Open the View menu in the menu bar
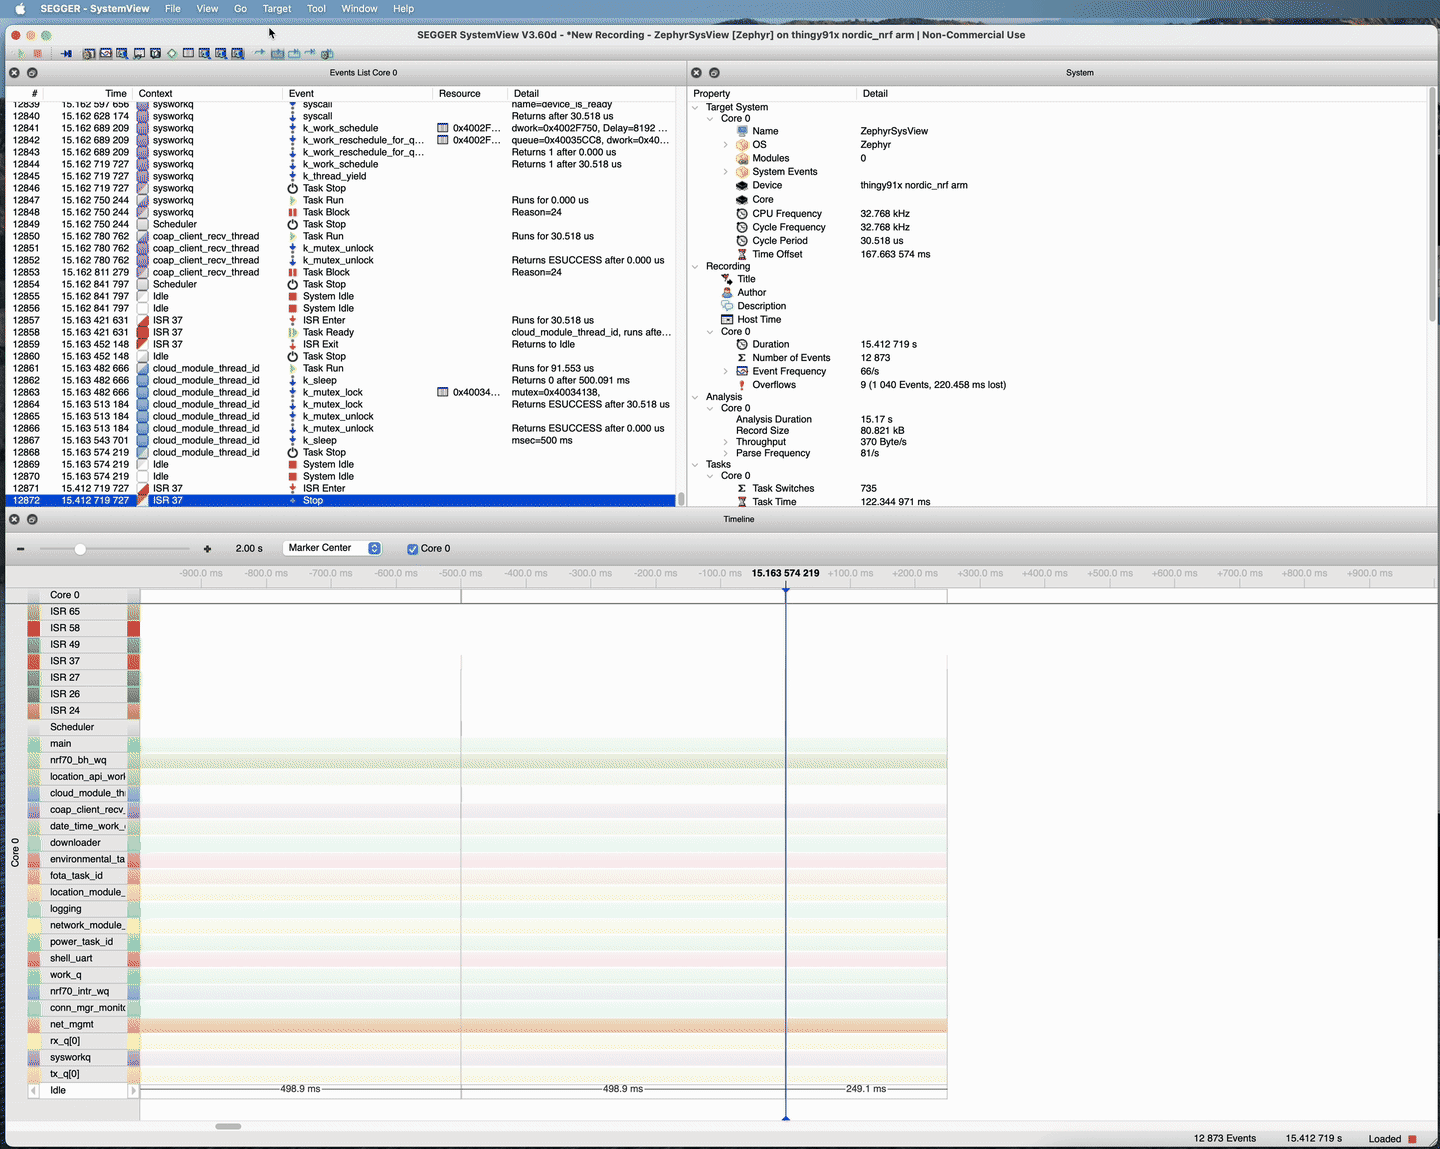The image size is (1440, 1149). click(207, 8)
